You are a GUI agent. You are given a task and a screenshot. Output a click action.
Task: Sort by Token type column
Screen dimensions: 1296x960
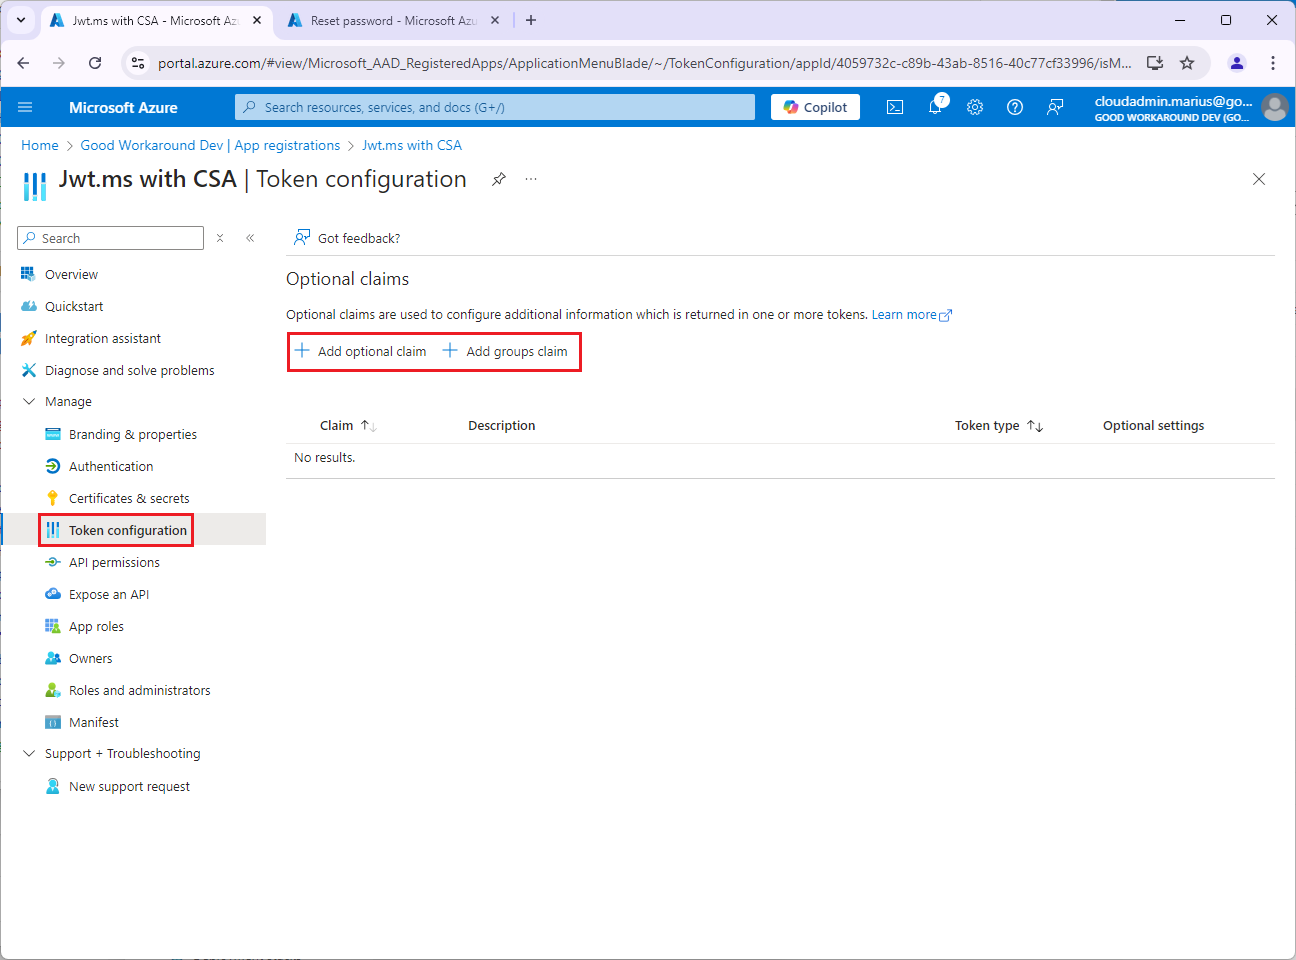click(x=1035, y=426)
